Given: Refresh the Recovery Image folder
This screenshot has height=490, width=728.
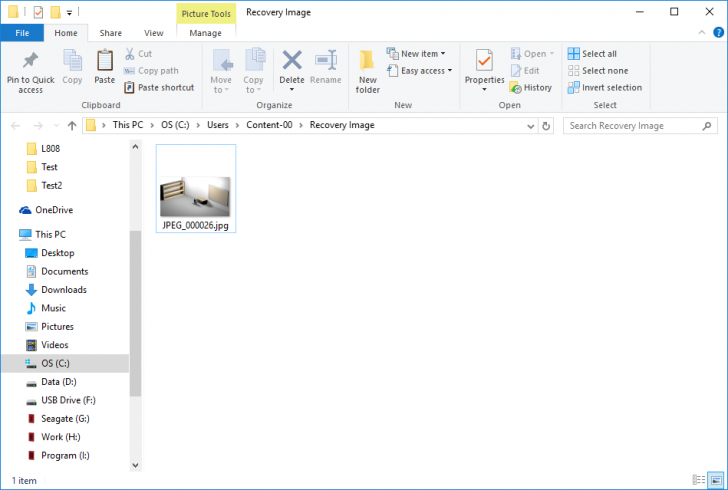Looking at the screenshot, I should 546,126.
